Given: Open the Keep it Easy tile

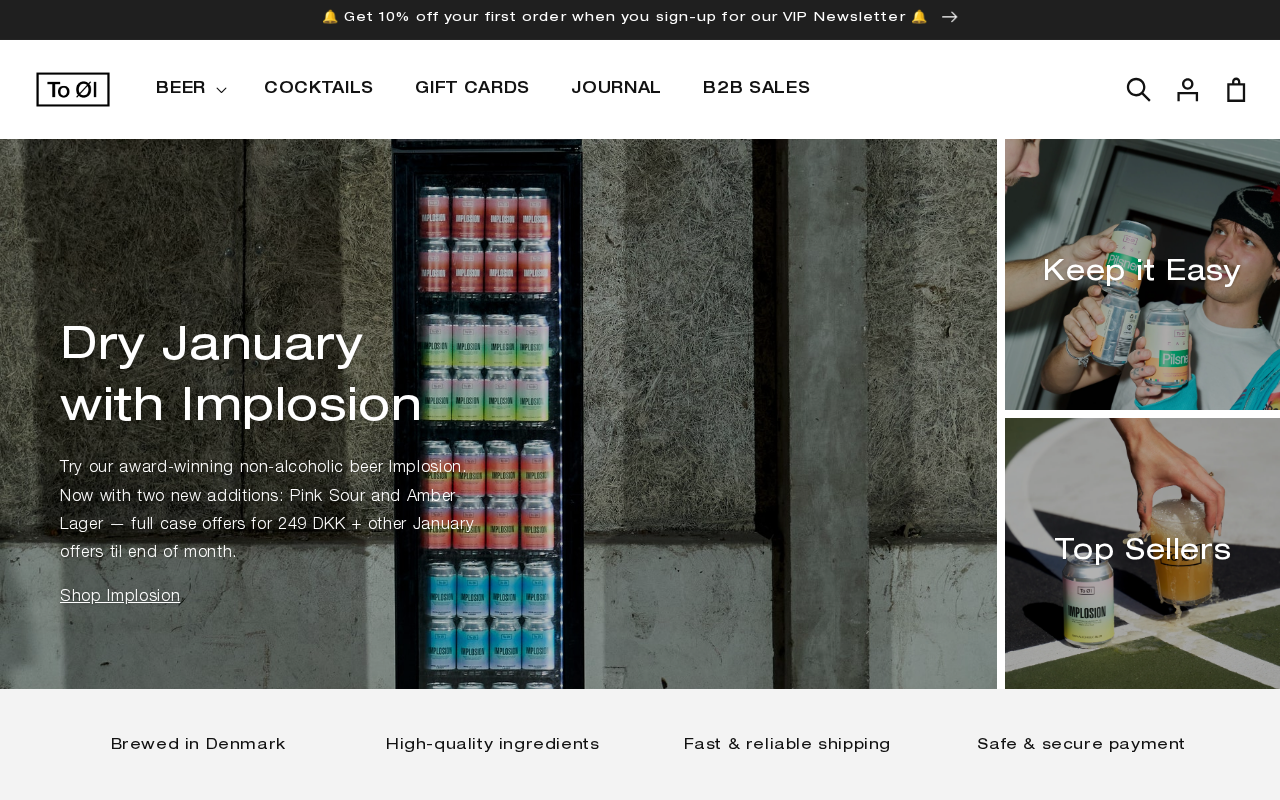Looking at the screenshot, I should click(x=1142, y=274).
